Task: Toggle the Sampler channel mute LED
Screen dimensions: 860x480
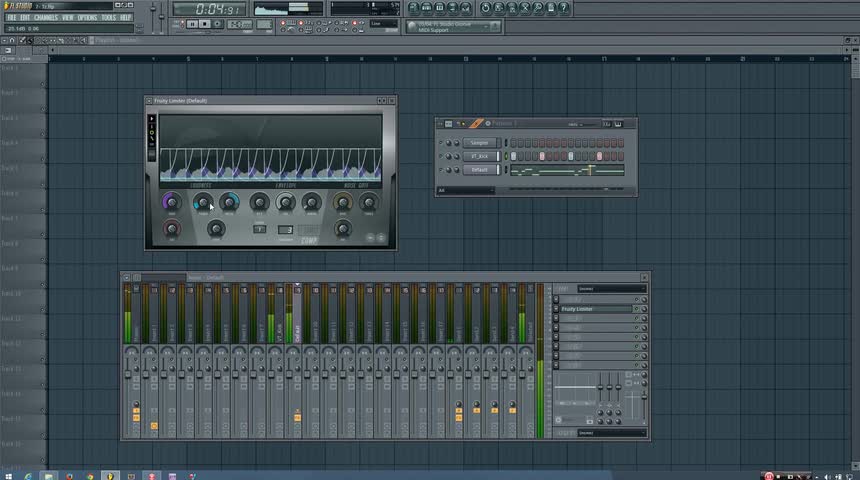Action: point(440,143)
